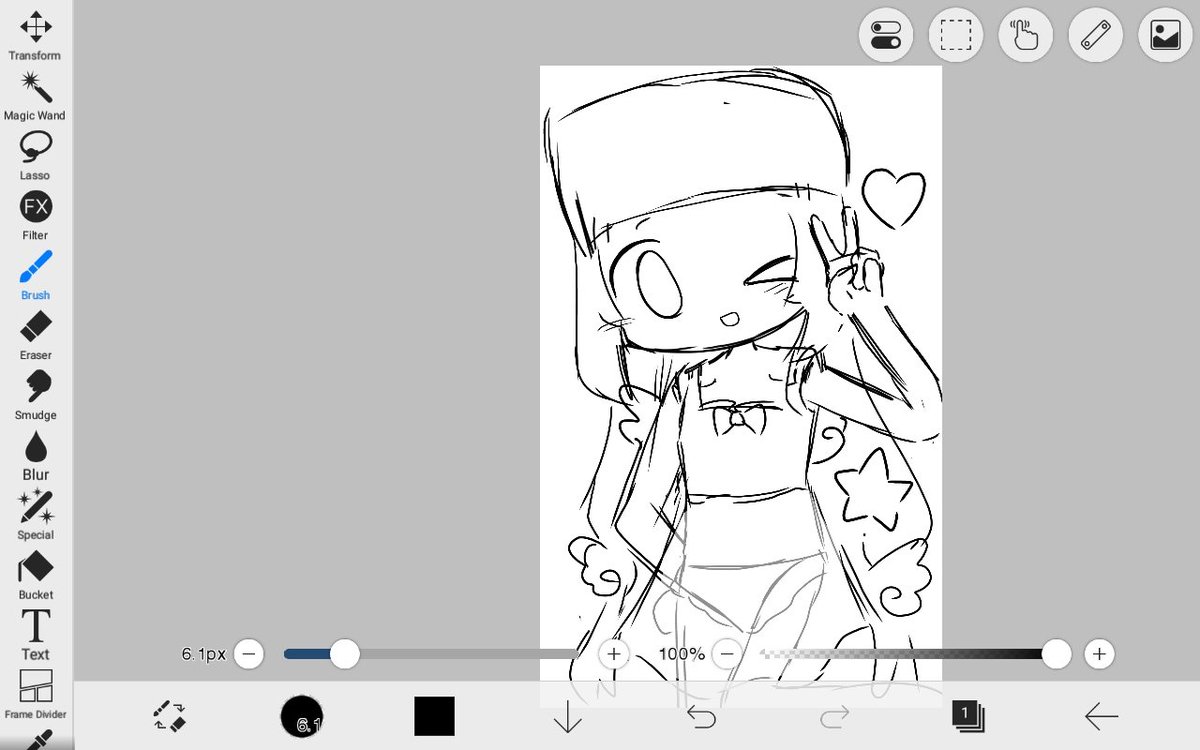
Task: Click the 100% opacity value
Action: 682,654
